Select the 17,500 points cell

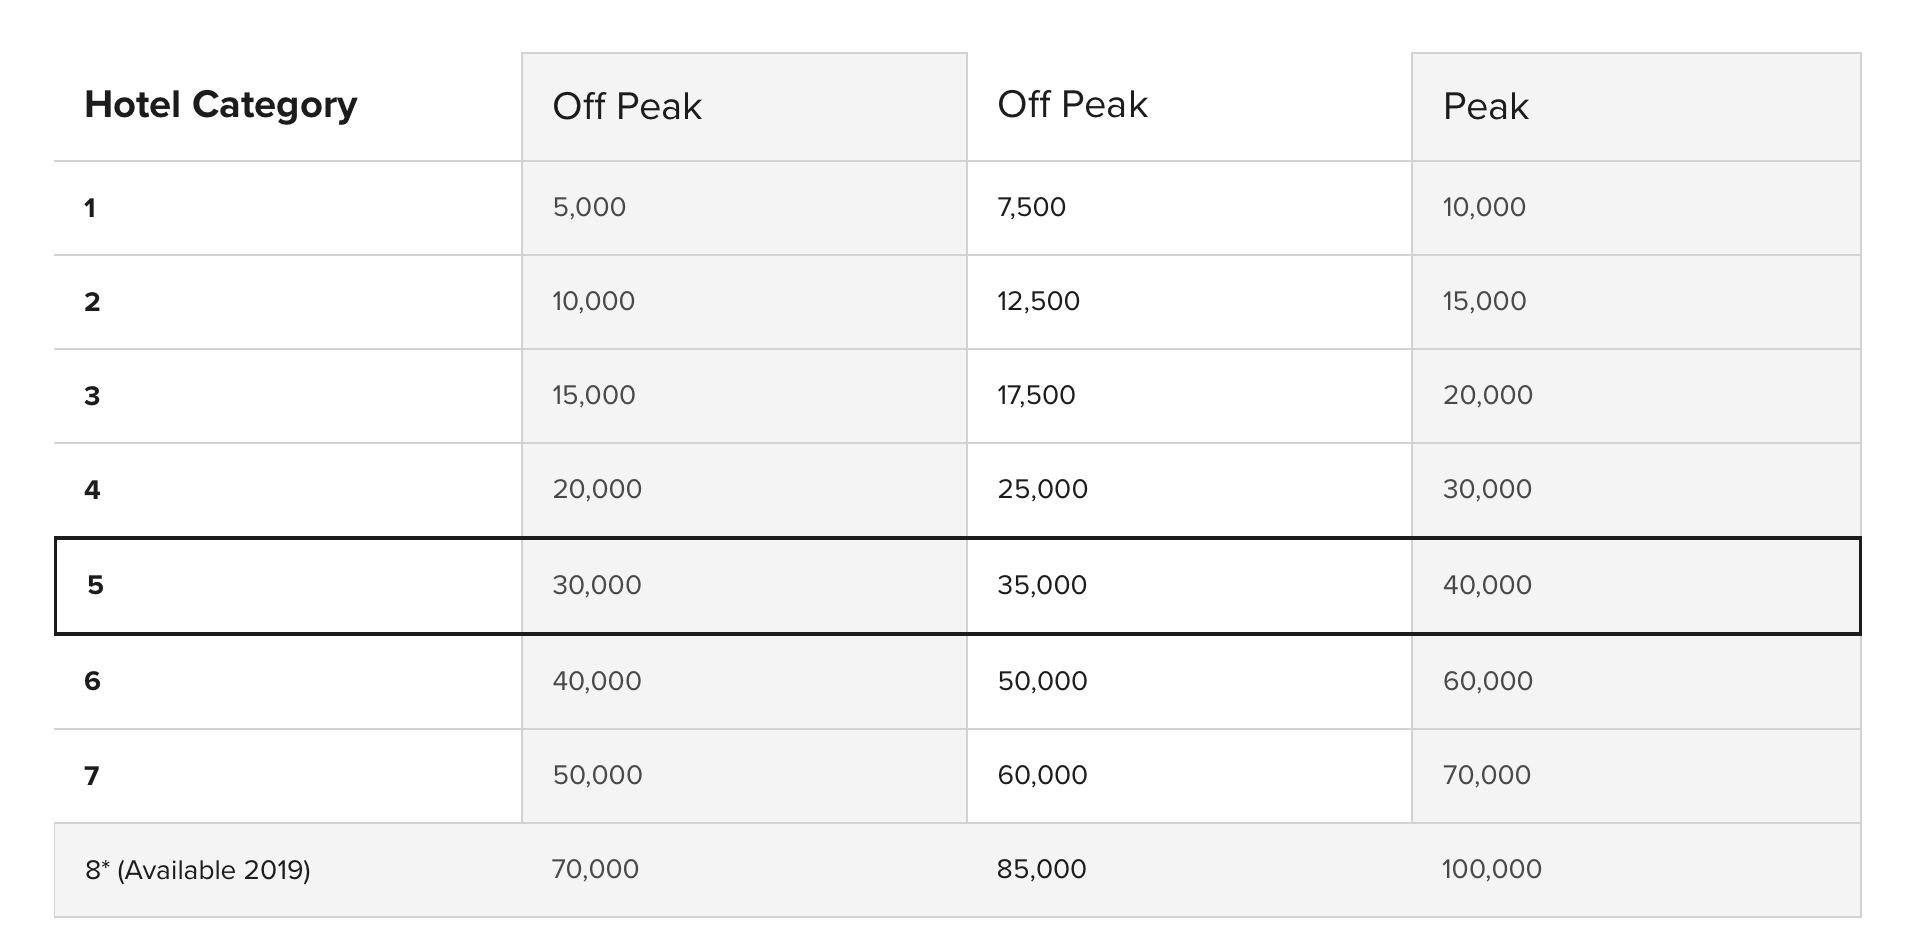coord(1036,395)
